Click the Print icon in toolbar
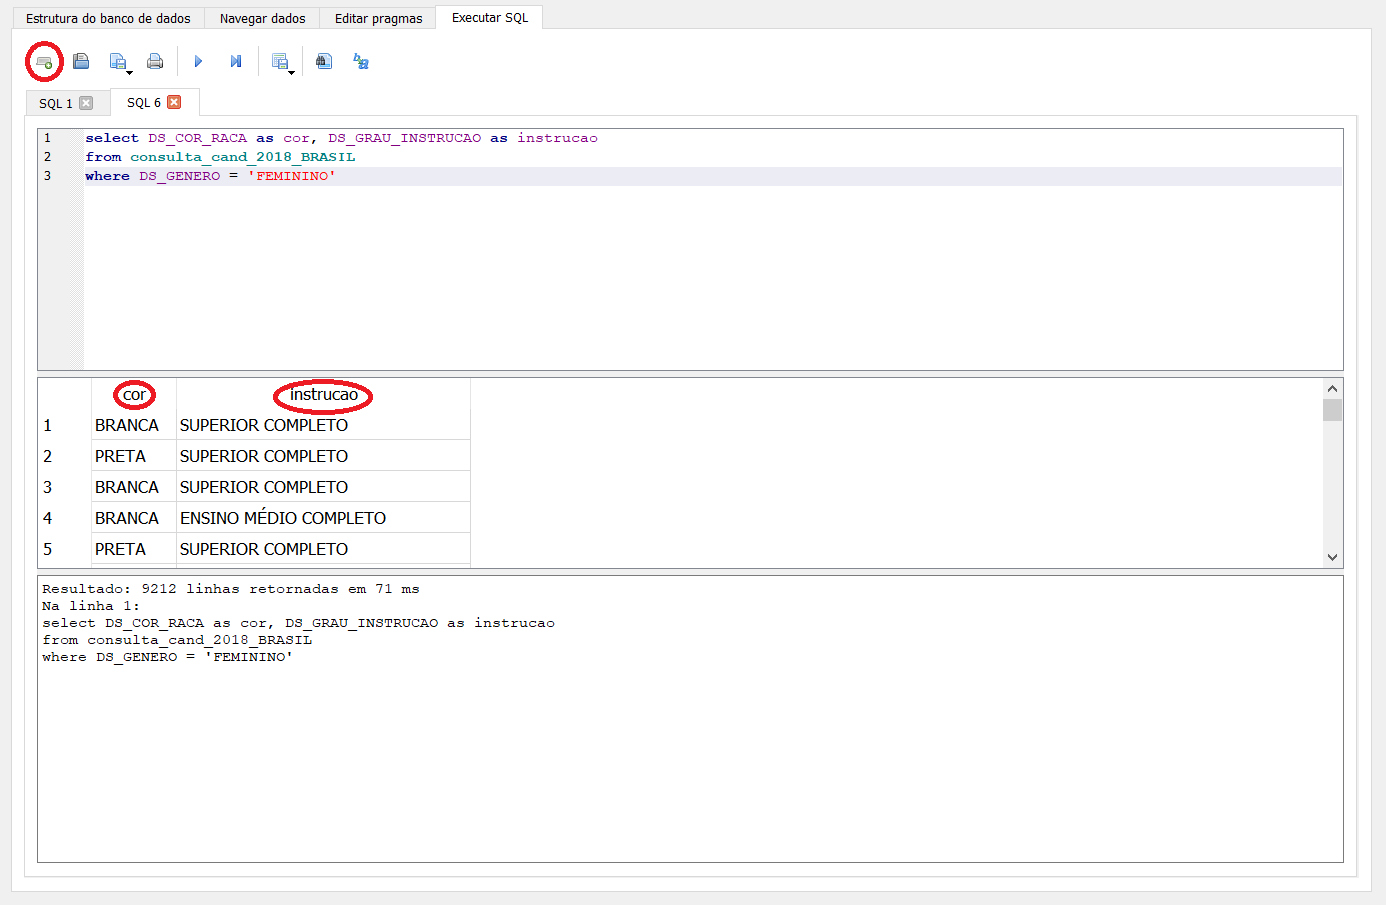 pos(155,62)
